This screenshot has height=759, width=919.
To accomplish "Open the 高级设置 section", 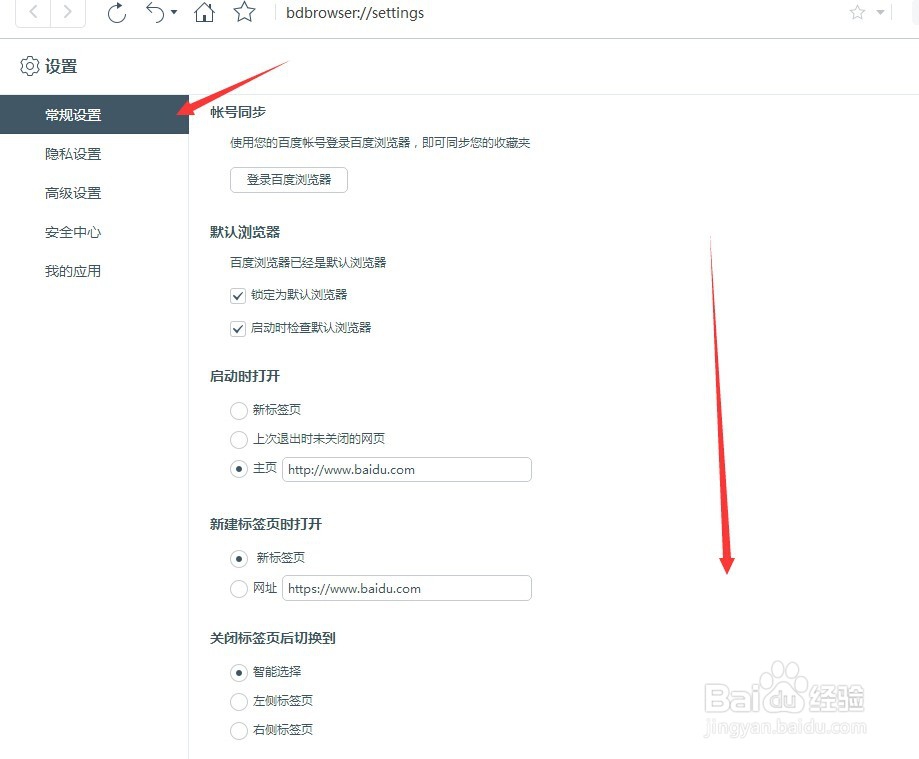I will 71,192.
